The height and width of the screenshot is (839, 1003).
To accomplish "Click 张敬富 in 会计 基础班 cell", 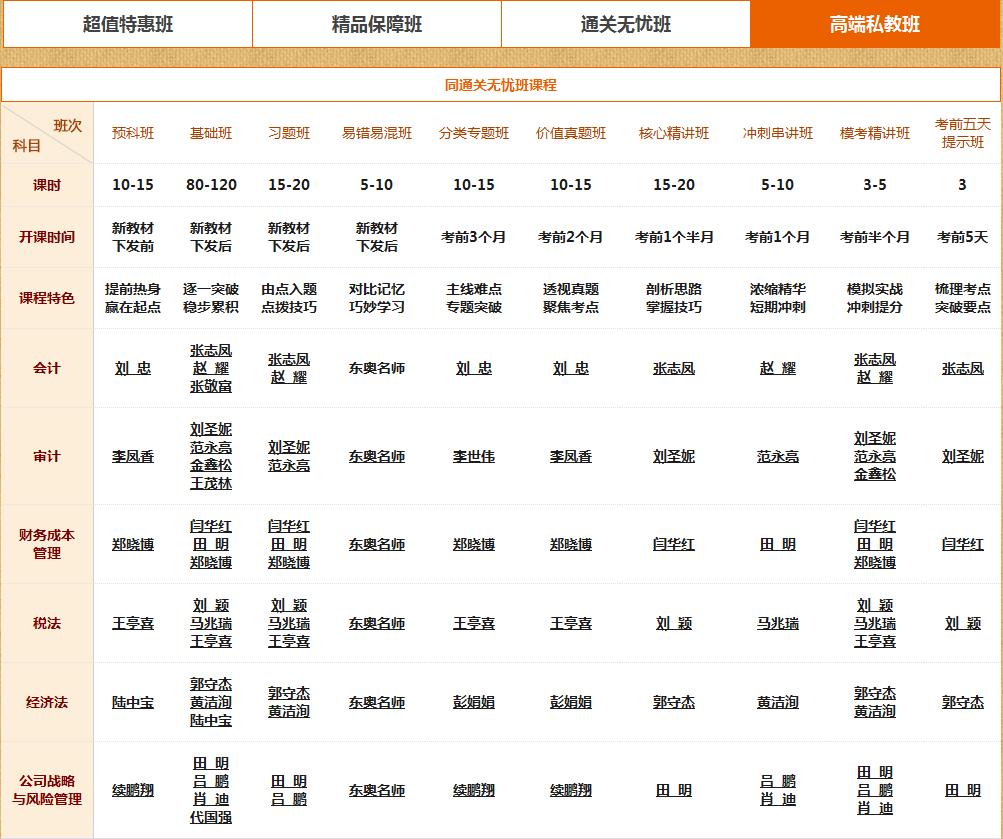I will click(211, 386).
